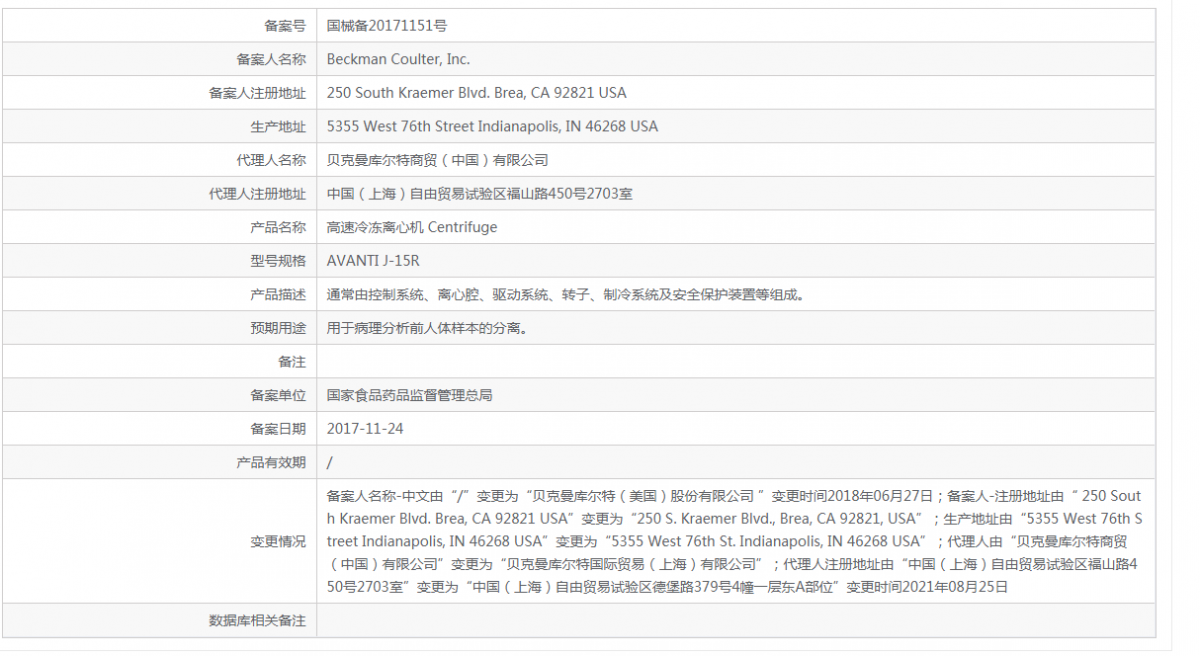Select the intended-use text 用于病理分析前人体样本的分离。
This screenshot has height=656, width=1200.
(427, 328)
